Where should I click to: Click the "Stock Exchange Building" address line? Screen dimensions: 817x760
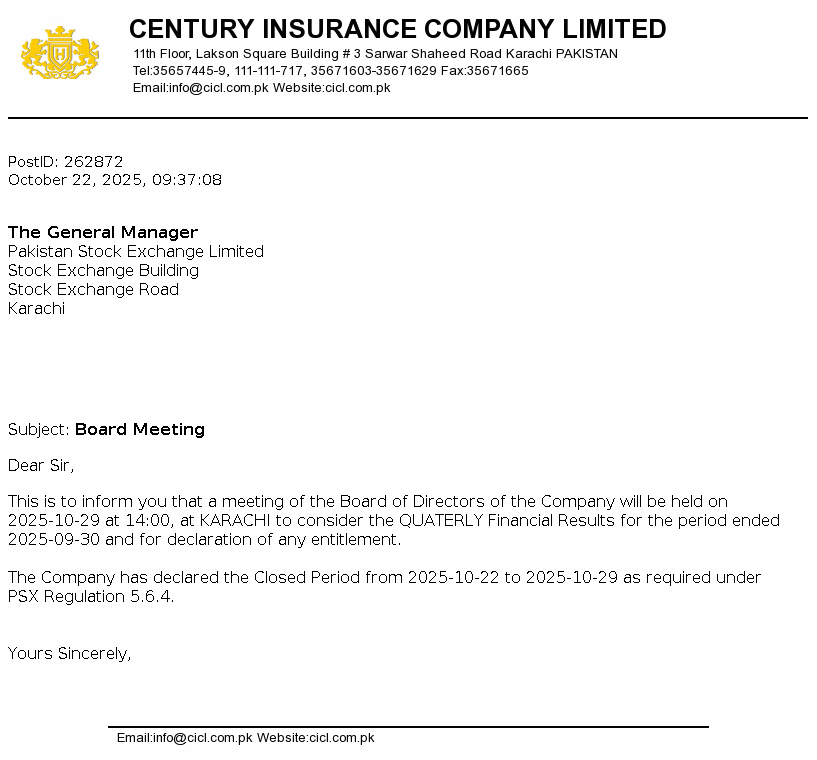(103, 271)
